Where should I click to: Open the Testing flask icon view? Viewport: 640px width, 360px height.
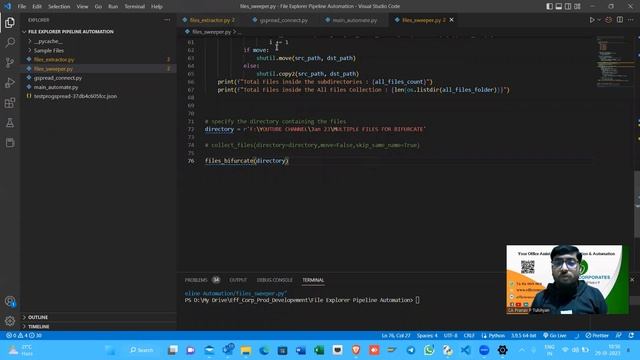pos(10,122)
